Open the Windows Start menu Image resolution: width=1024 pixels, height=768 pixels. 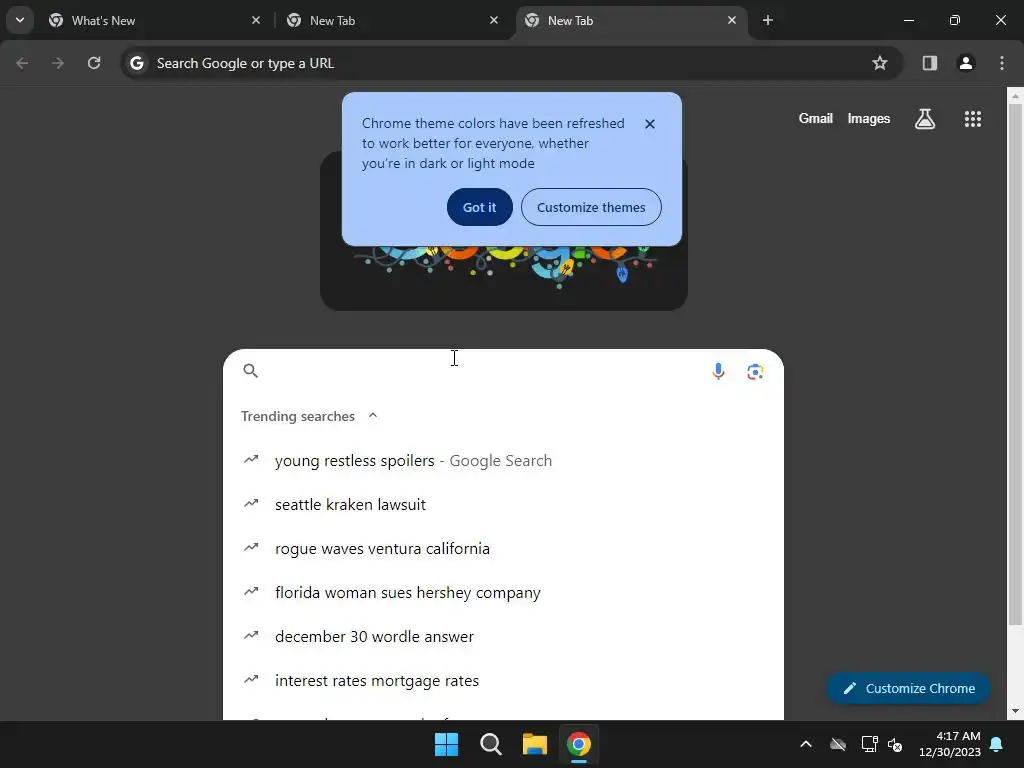pyautogui.click(x=447, y=744)
